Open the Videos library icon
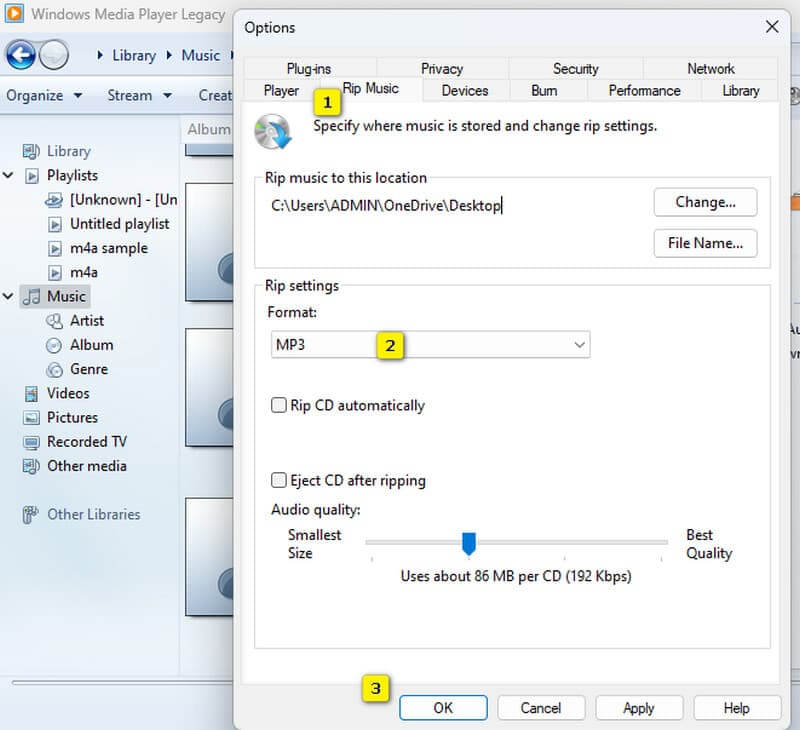This screenshot has width=800, height=730. pos(31,394)
